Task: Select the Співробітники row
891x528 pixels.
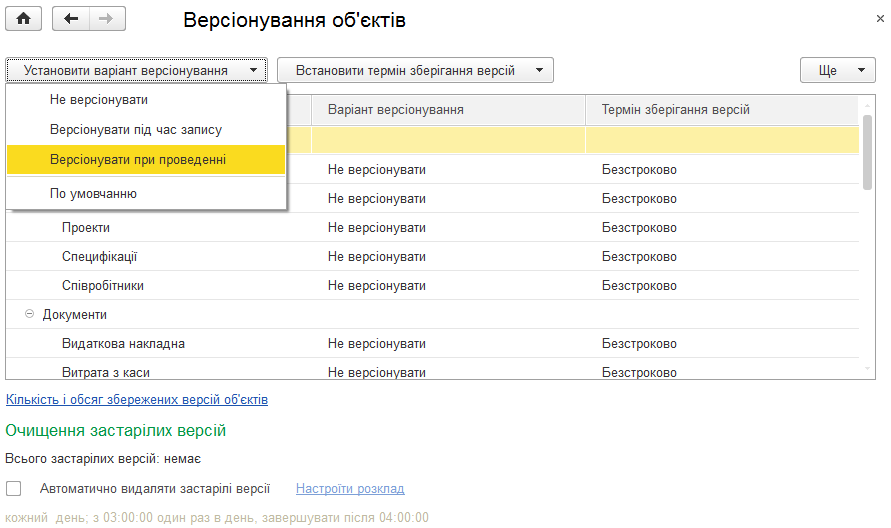Action: [432, 285]
